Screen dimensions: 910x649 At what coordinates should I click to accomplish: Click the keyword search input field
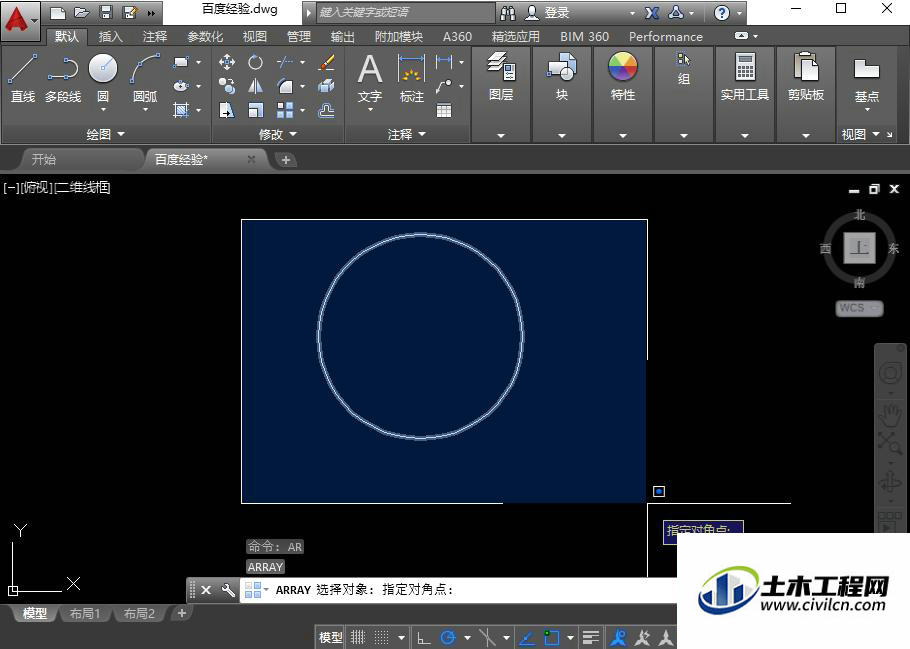(x=405, y=12)
